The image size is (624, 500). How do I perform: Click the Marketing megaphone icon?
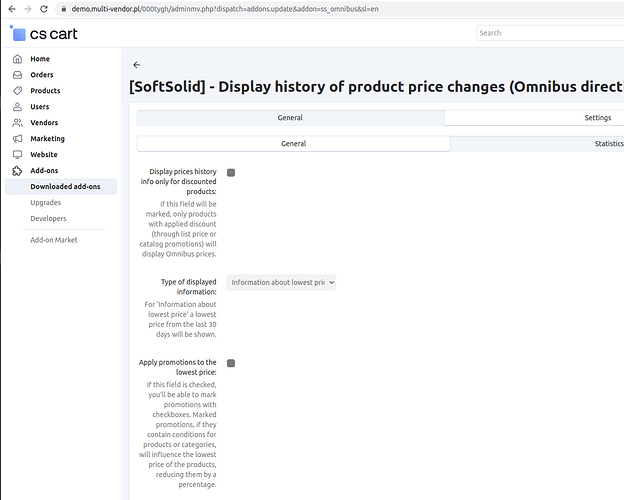(17, 139)
